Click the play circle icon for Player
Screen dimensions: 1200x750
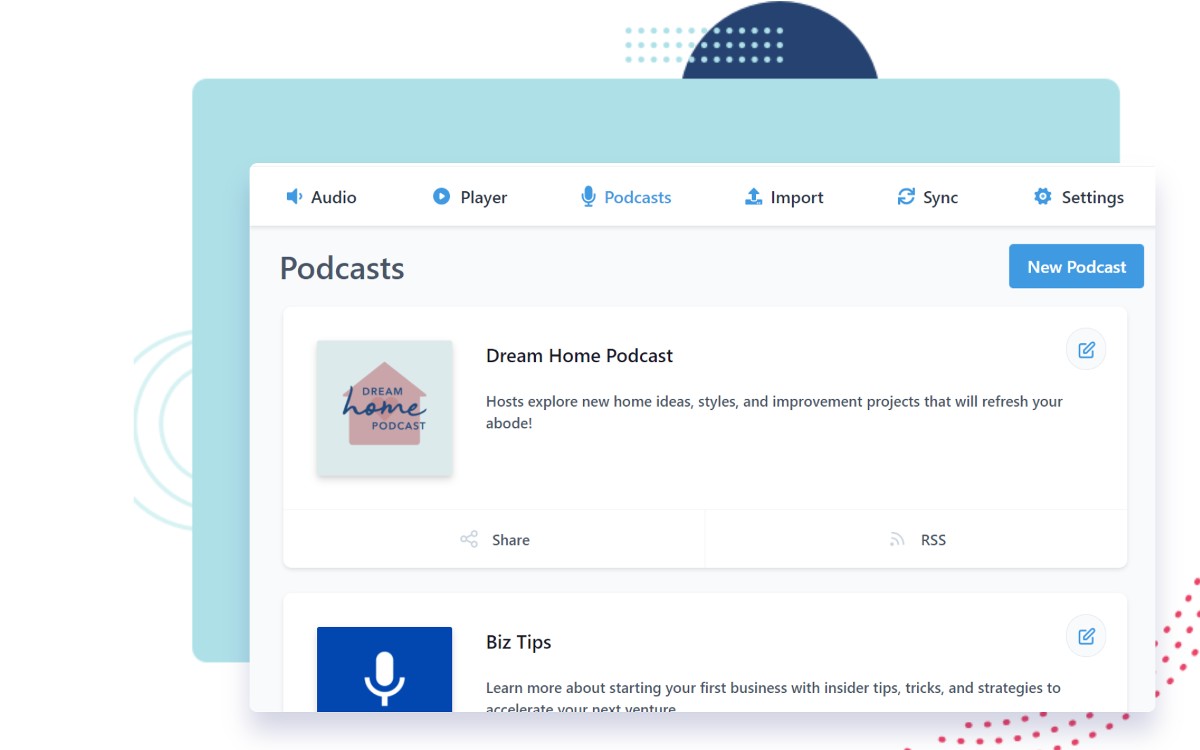click(441, 197)
